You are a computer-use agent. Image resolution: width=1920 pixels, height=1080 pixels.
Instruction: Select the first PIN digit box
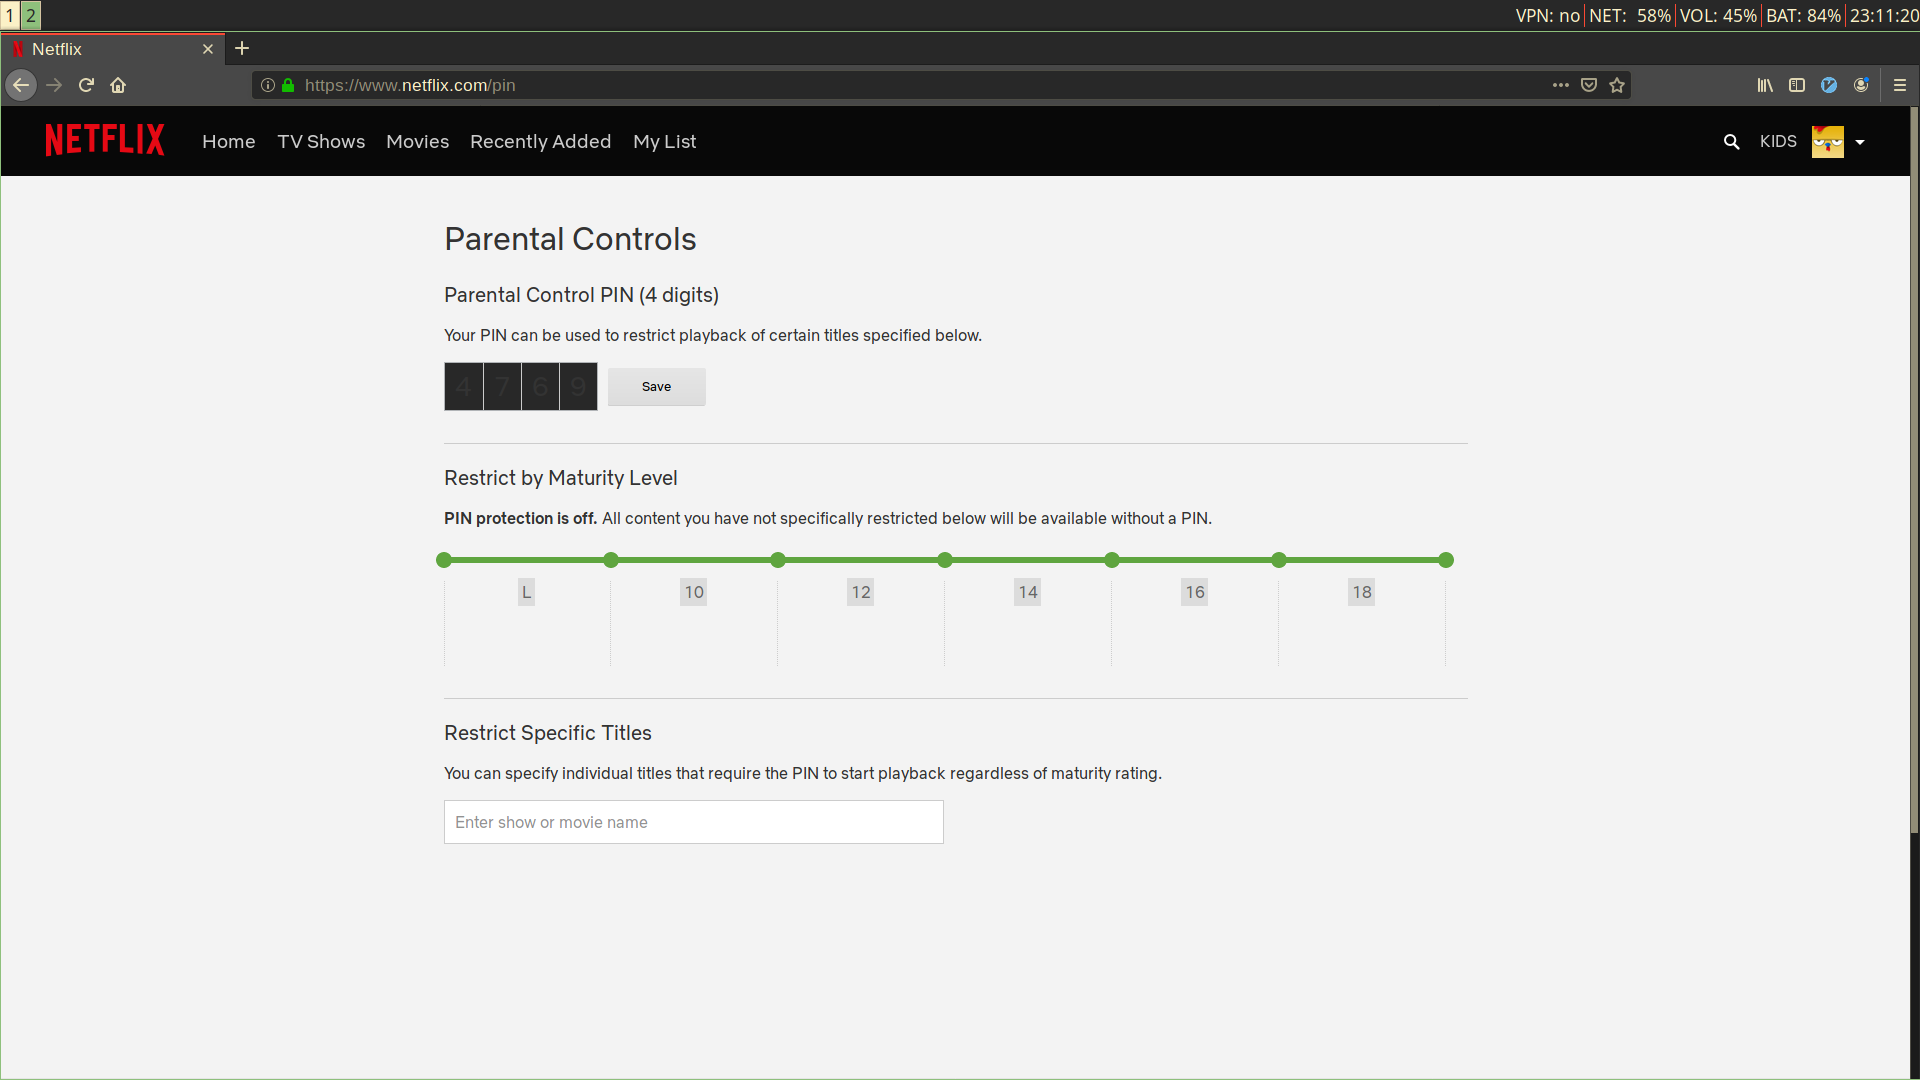click(x=463, y=386)
